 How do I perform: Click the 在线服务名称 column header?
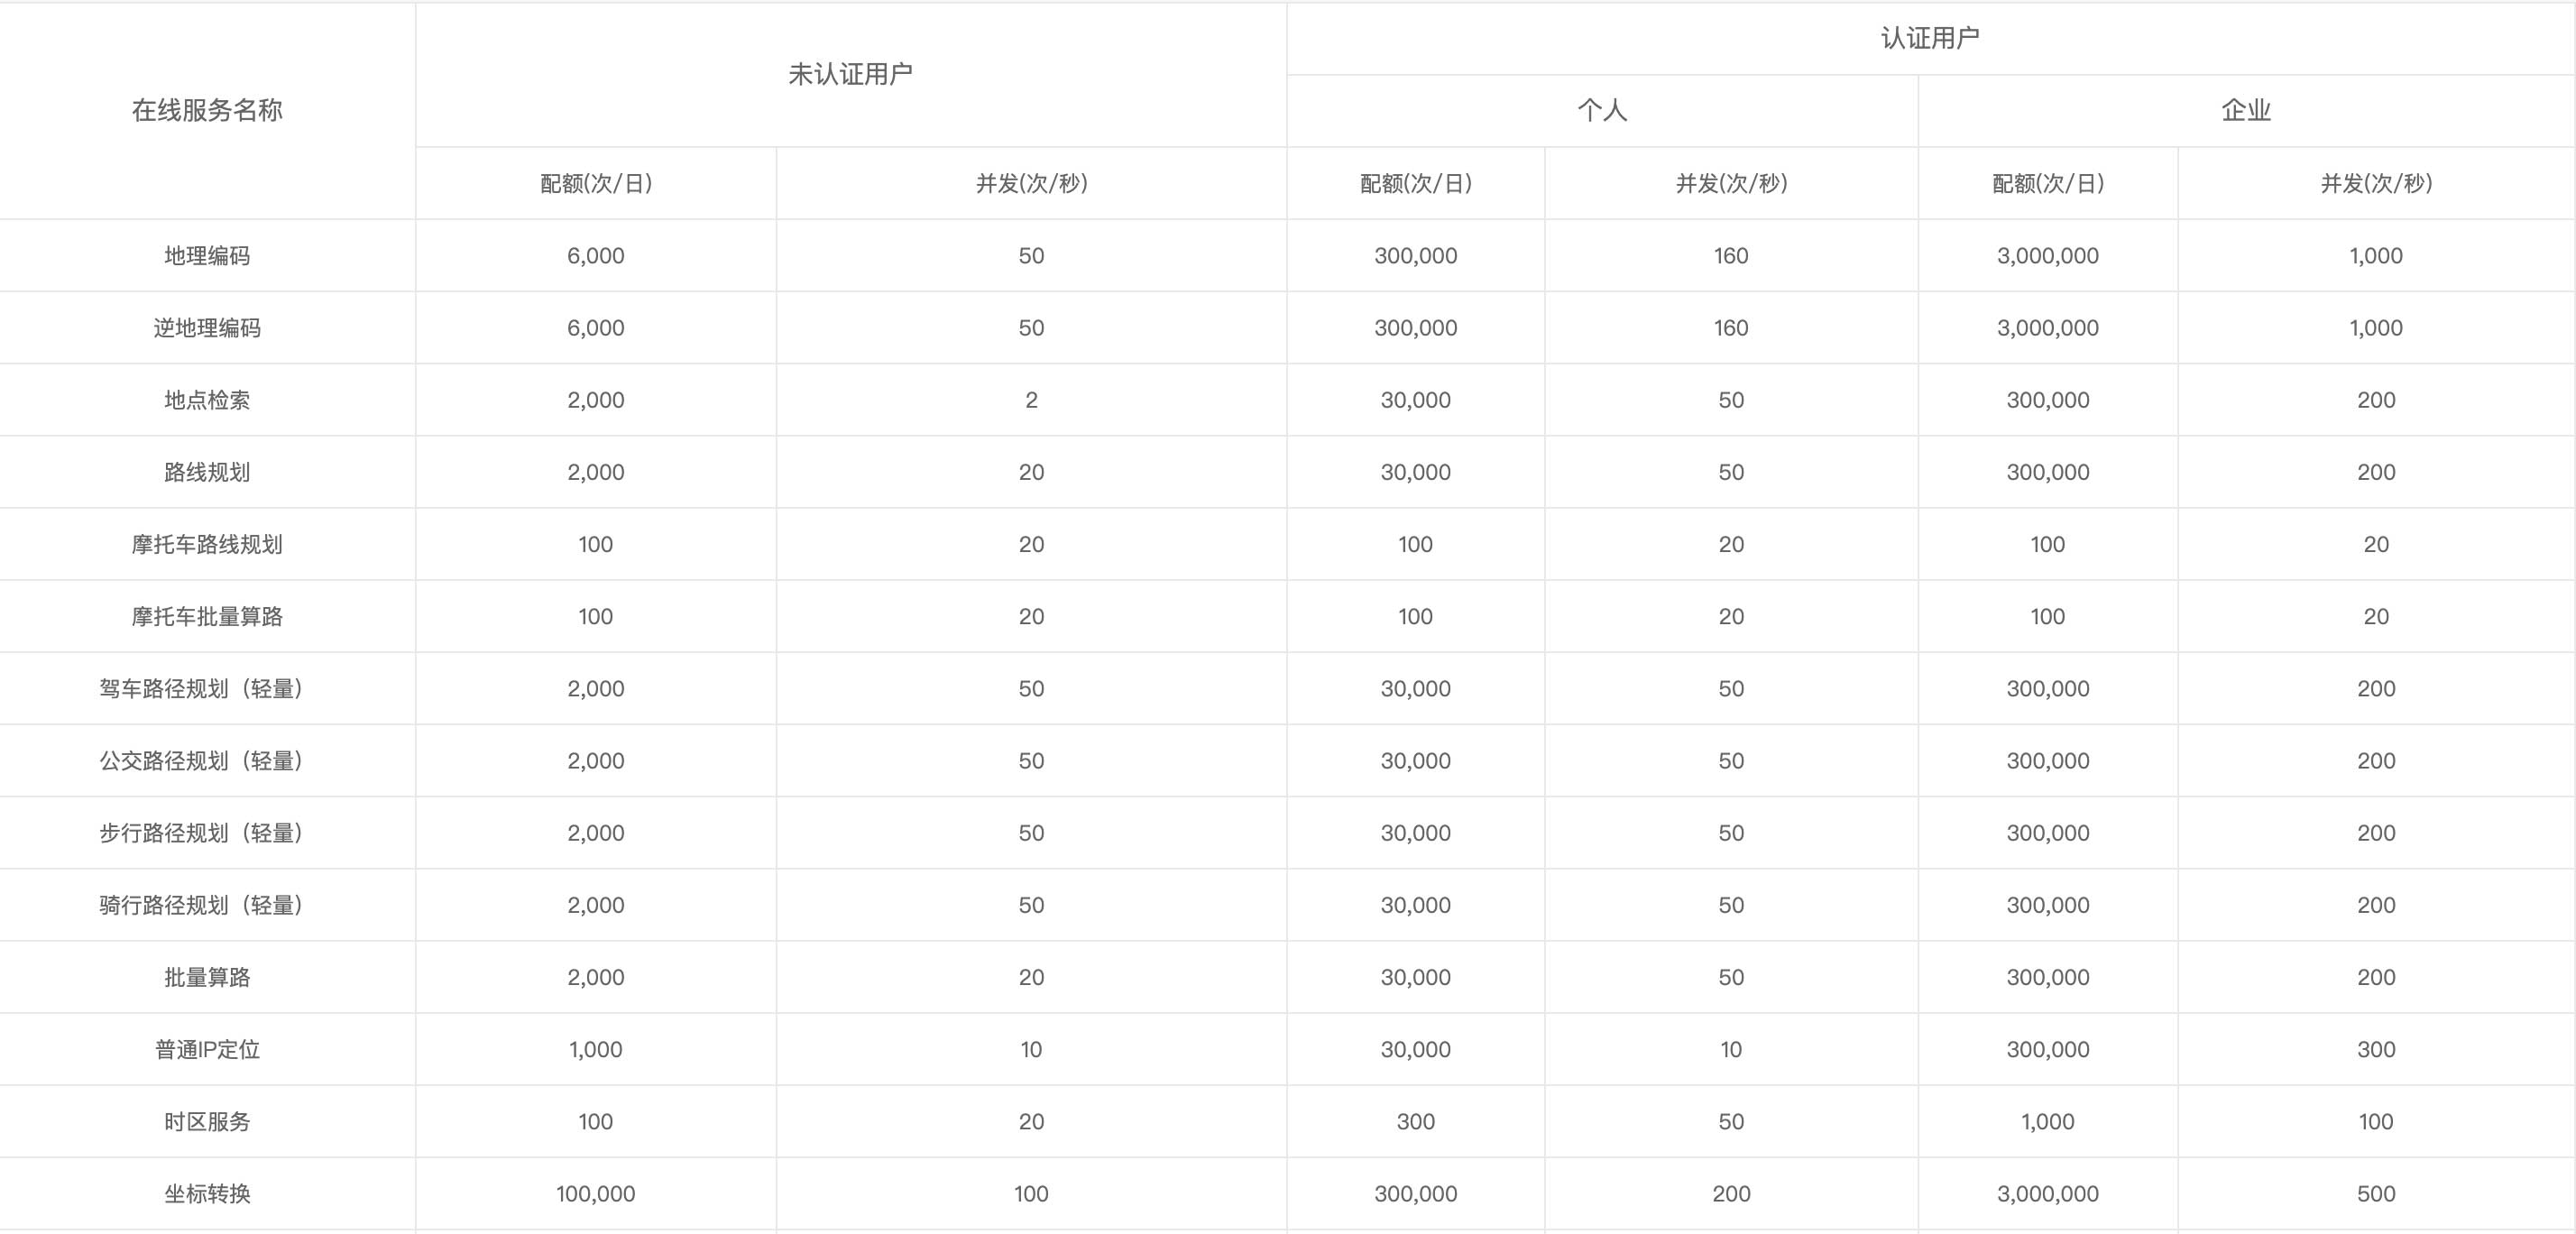click(207, 110)
